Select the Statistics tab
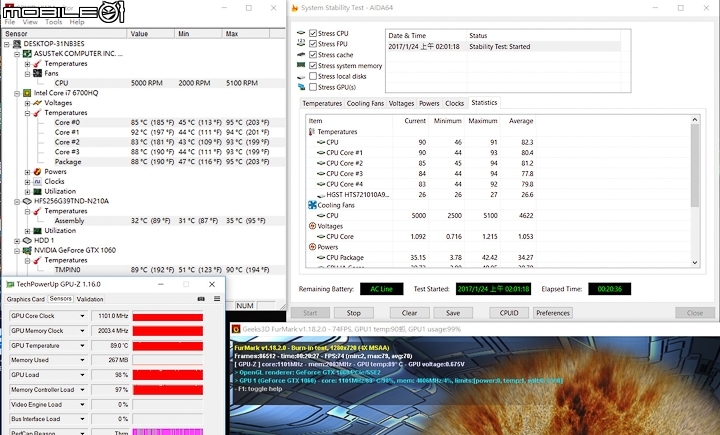This screenshot has height=435, width=720. click(x=484, y=102)
